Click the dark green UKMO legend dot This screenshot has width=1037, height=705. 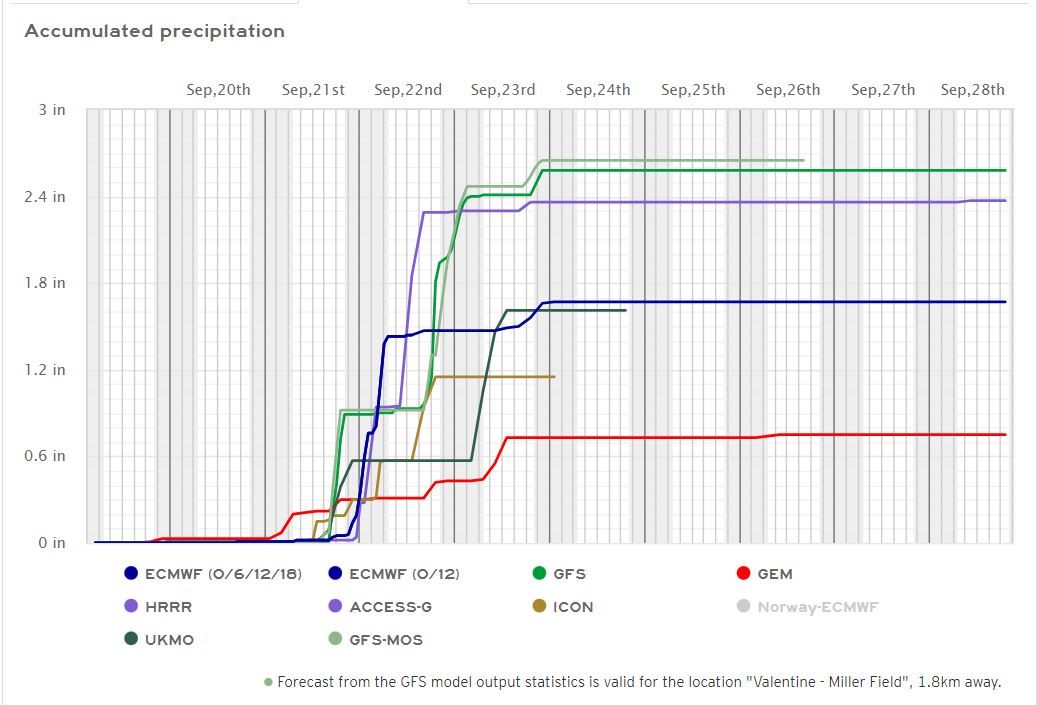coord(131,640)
